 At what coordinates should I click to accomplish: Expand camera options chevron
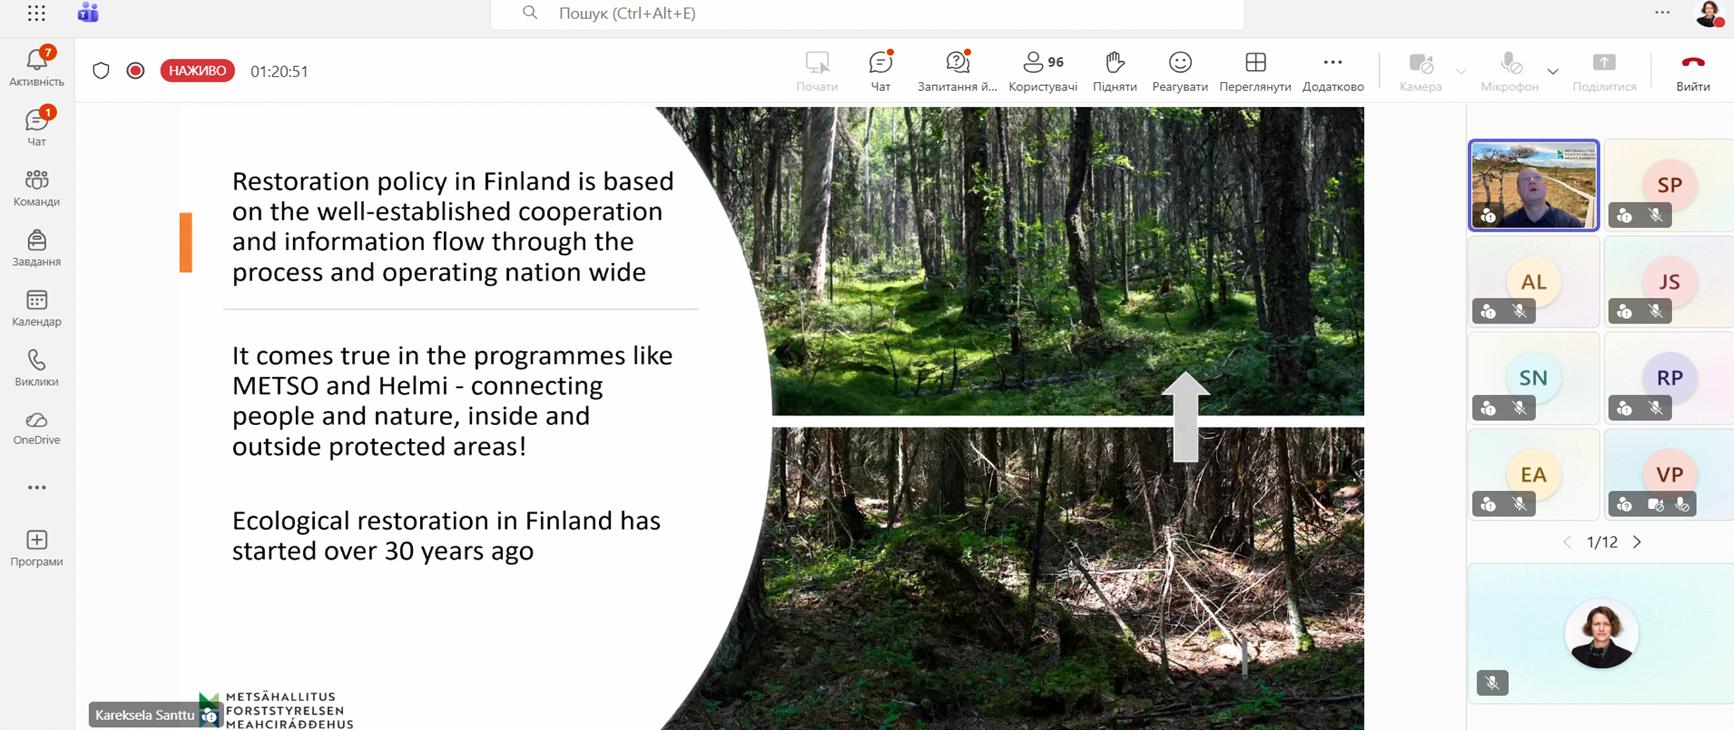[1461, 71]
